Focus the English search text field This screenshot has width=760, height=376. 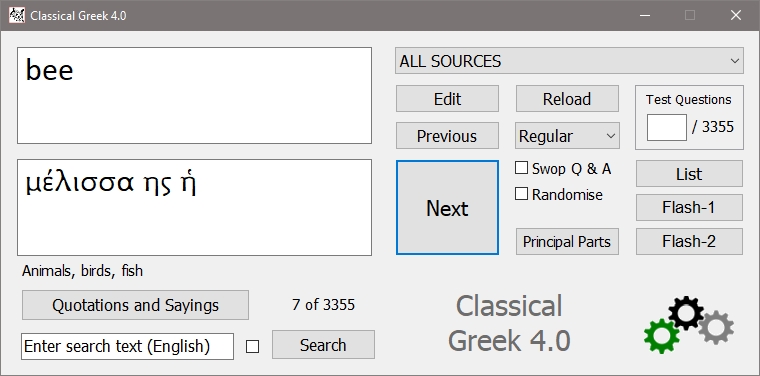pos(127,346)
